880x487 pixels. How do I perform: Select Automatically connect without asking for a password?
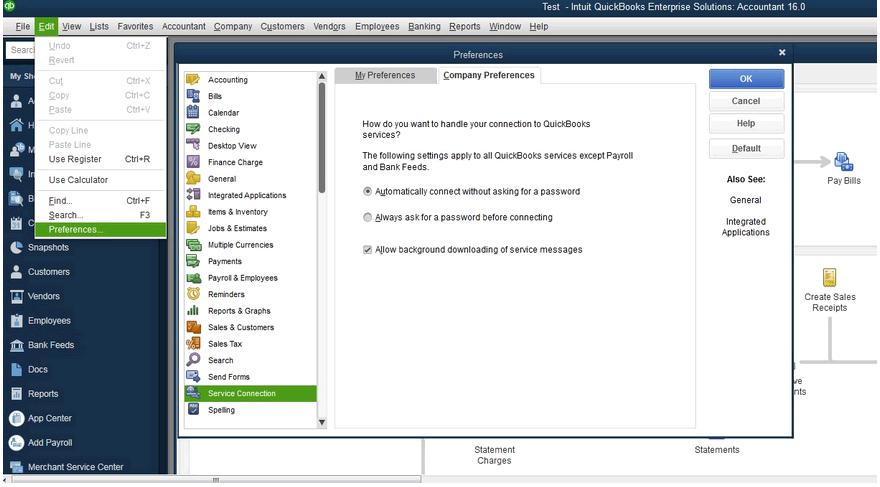click(368, 191)
